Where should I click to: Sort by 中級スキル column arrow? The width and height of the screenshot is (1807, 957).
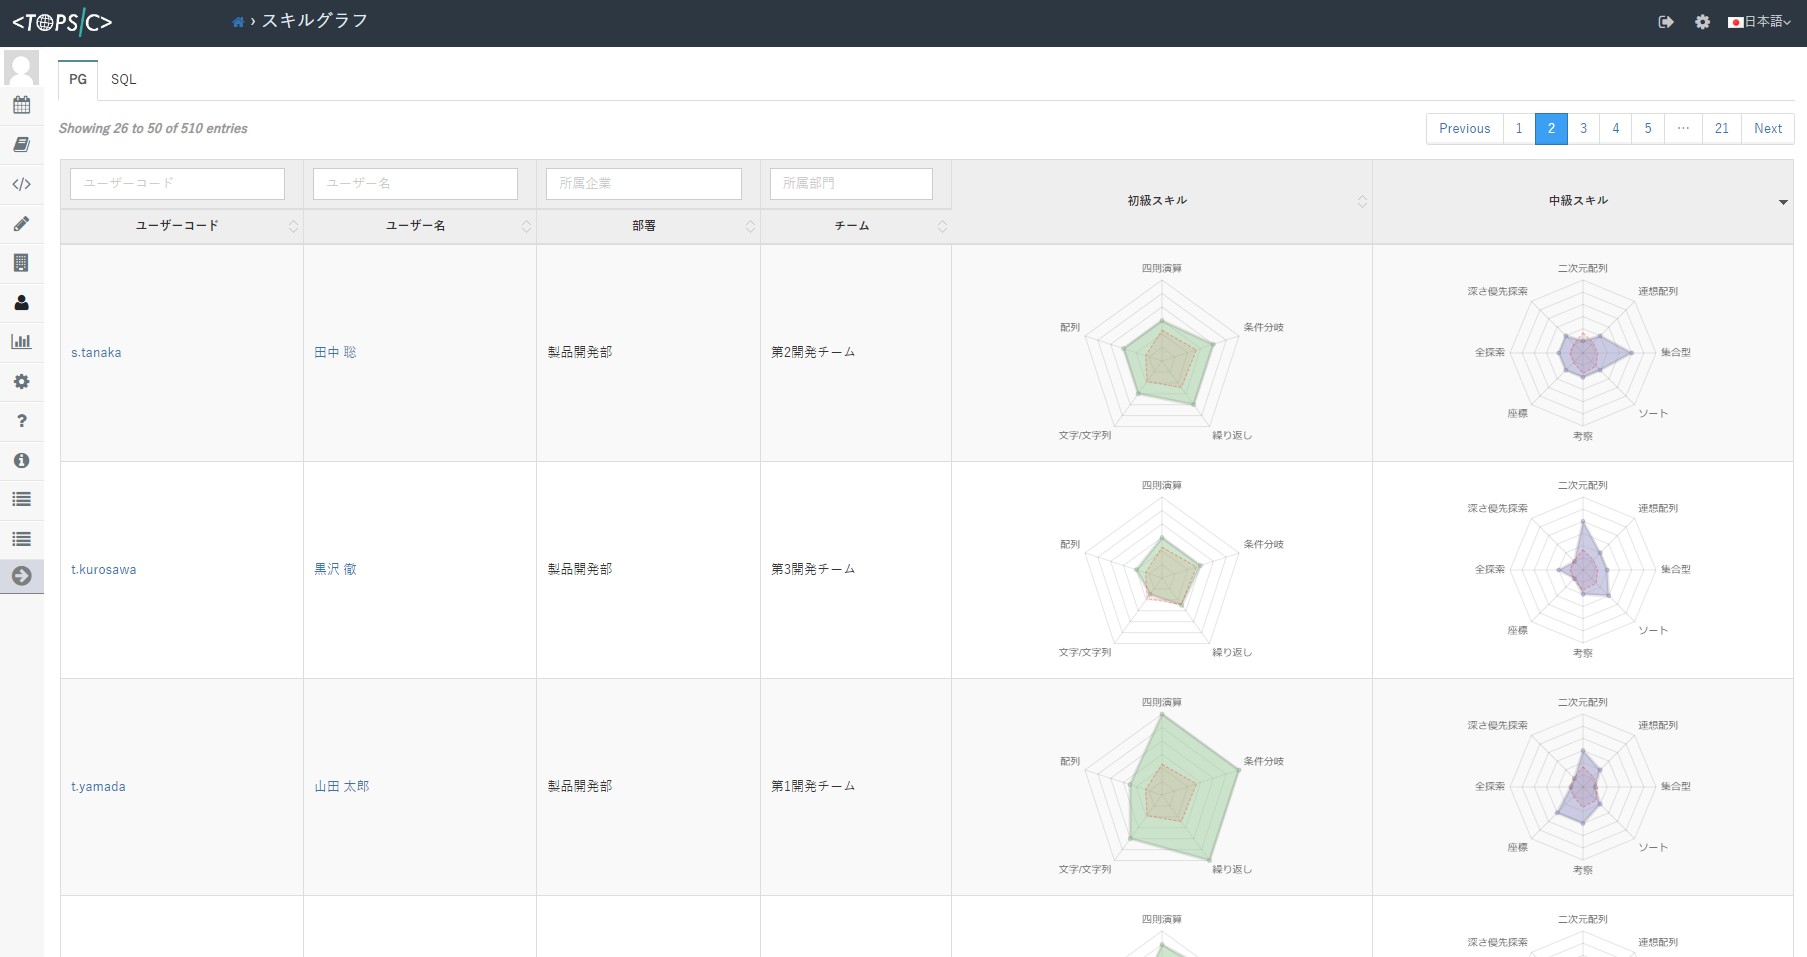click(x=1783, y=202)
